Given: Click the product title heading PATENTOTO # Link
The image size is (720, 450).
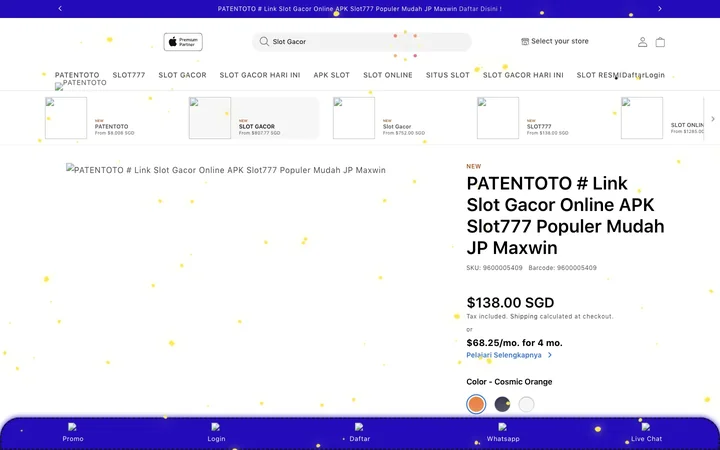Looking at the screenshot, I should tap(565, 215).
